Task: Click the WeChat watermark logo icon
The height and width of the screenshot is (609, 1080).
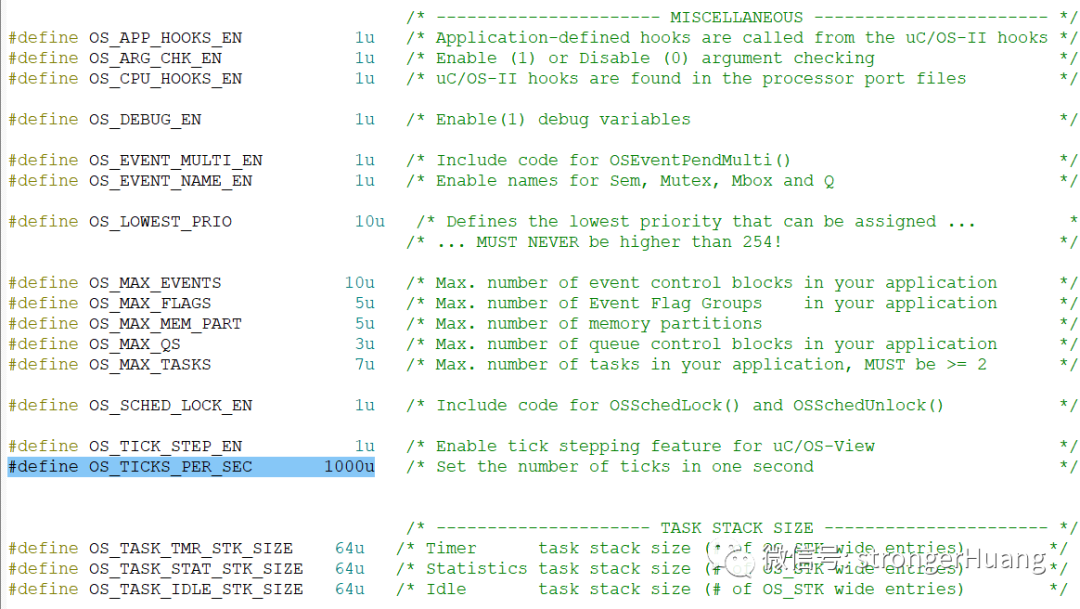Action: (x=740, y=565)
